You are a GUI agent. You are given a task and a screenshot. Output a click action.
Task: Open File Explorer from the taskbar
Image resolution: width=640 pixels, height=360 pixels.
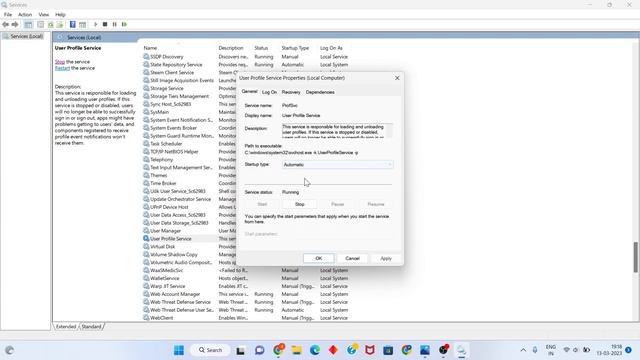pyautogui.click(x=296, y=350)
